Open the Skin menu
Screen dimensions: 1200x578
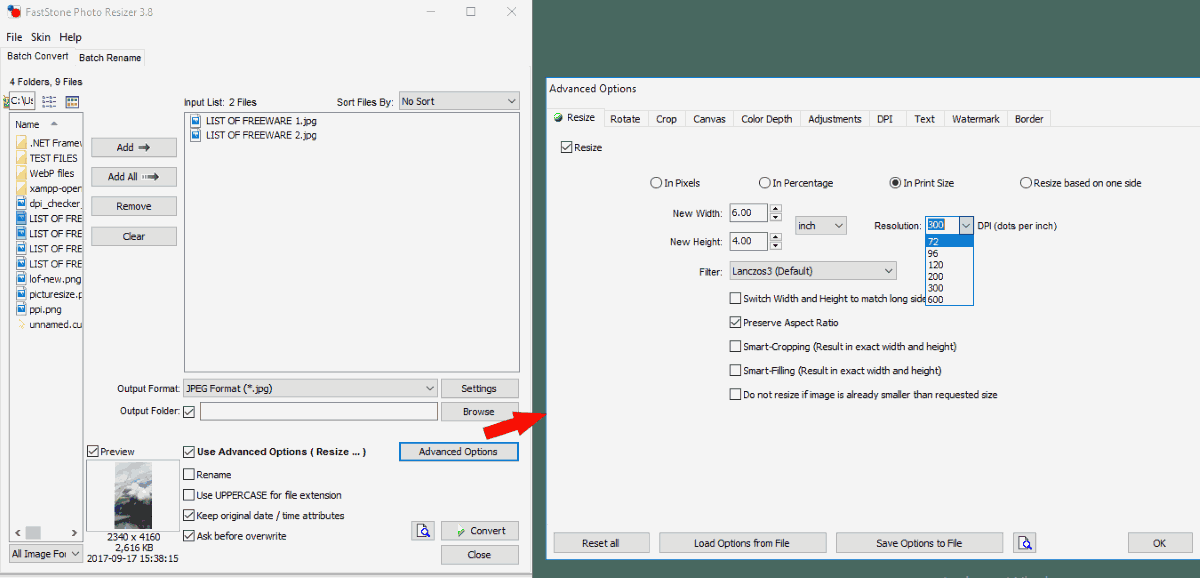click(x=41, y=37)
